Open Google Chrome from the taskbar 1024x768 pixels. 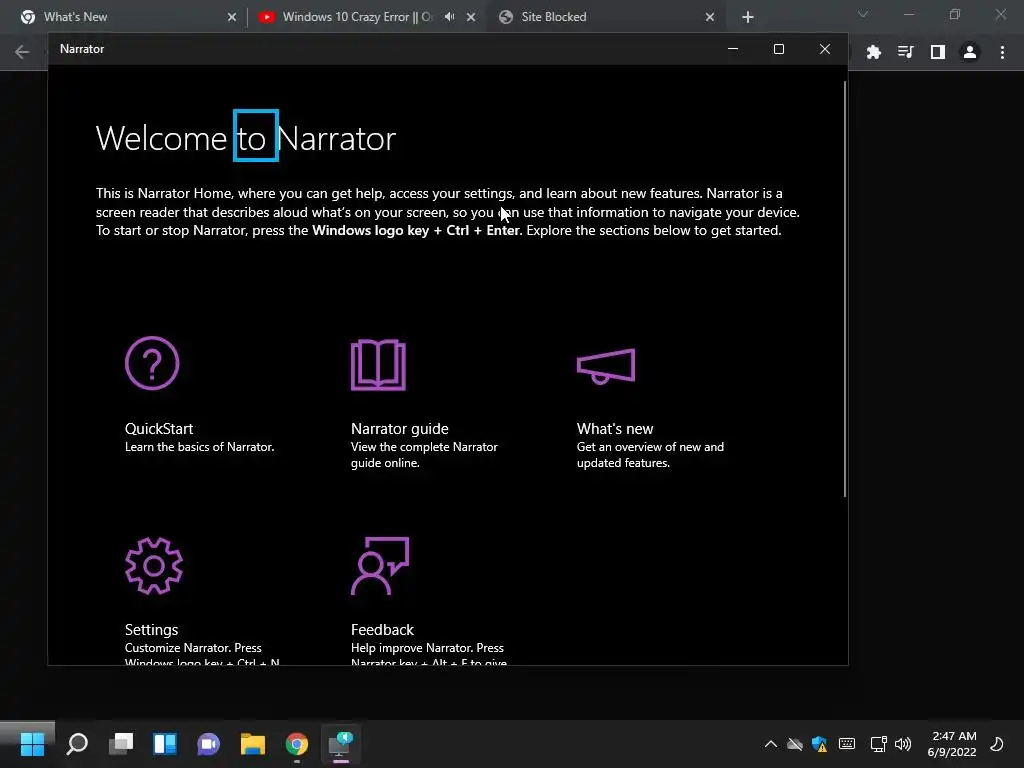tap(296, 744)
